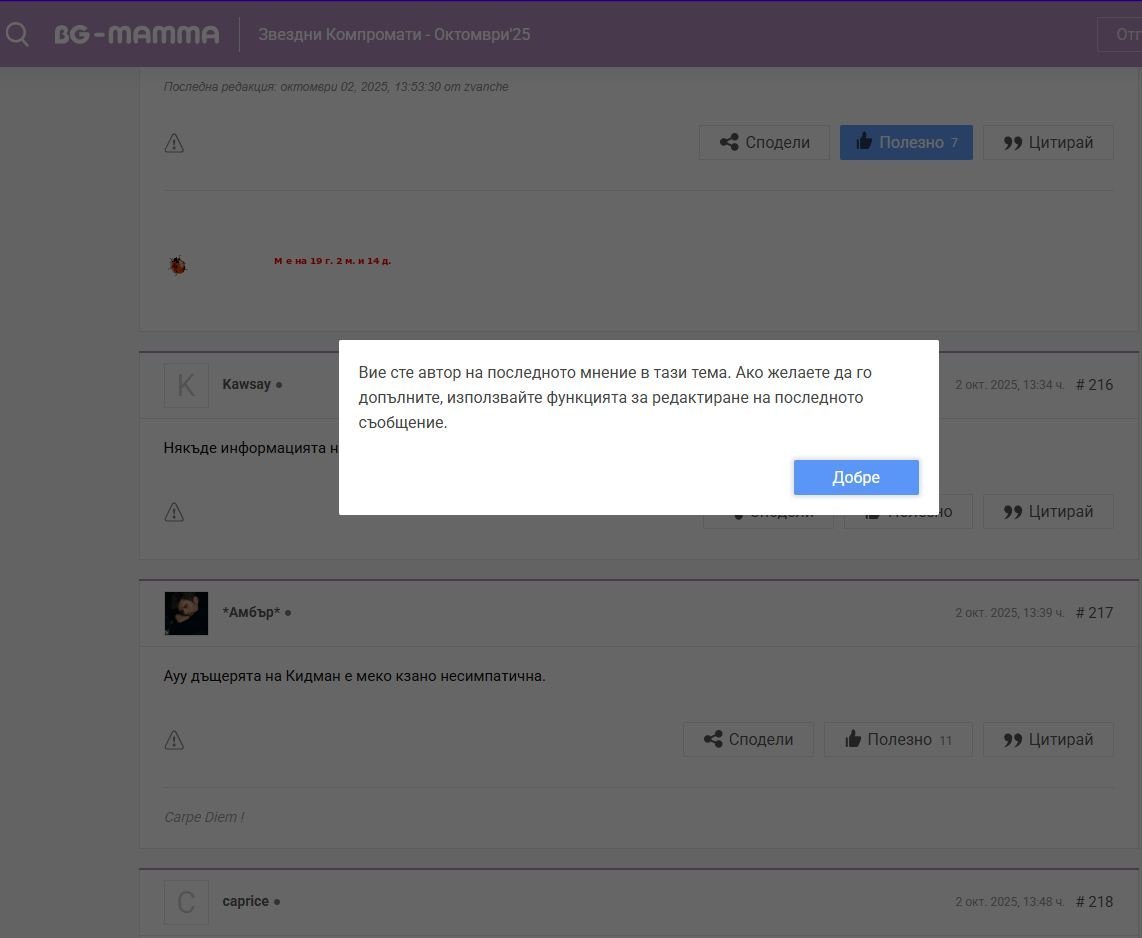Report *Амбър* post #217 via warning icon
This screenshot has height=938, width=1142.
pyautogui.click(x=174, y=740)
